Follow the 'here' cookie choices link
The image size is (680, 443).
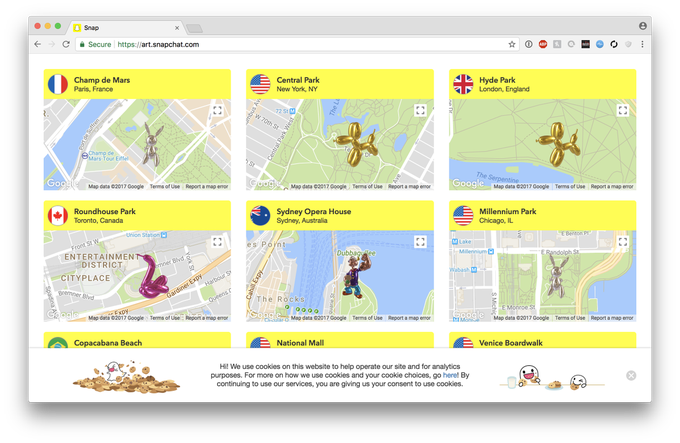[x=450, y=375]
